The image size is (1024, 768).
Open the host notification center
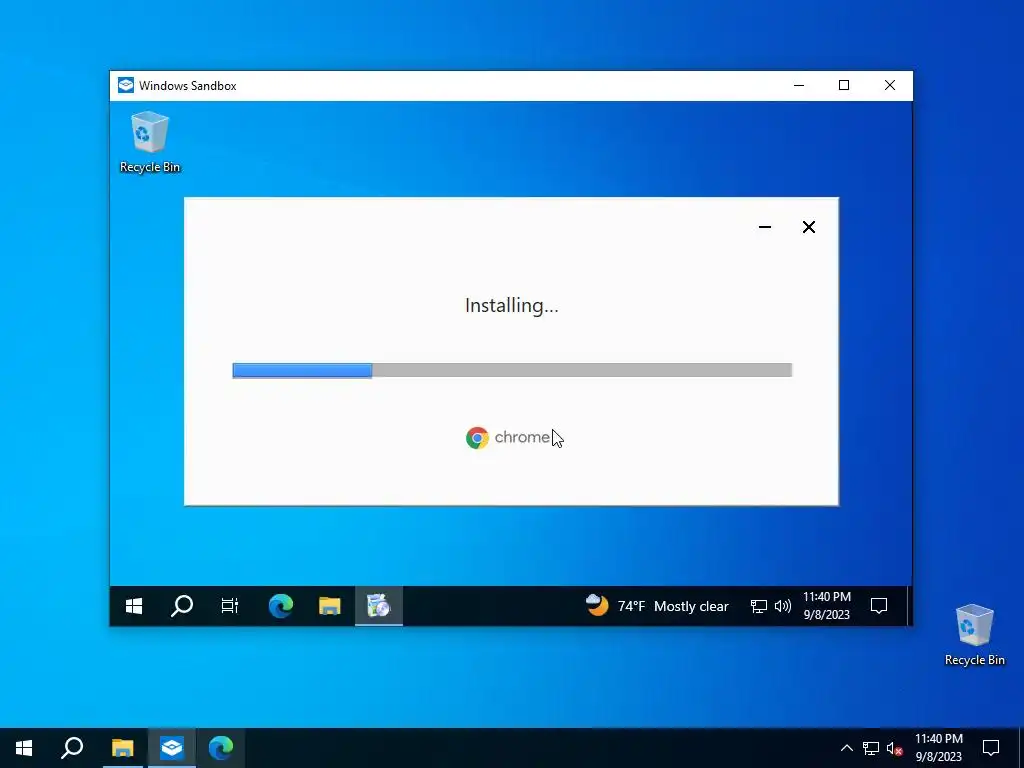coord(991,748)
